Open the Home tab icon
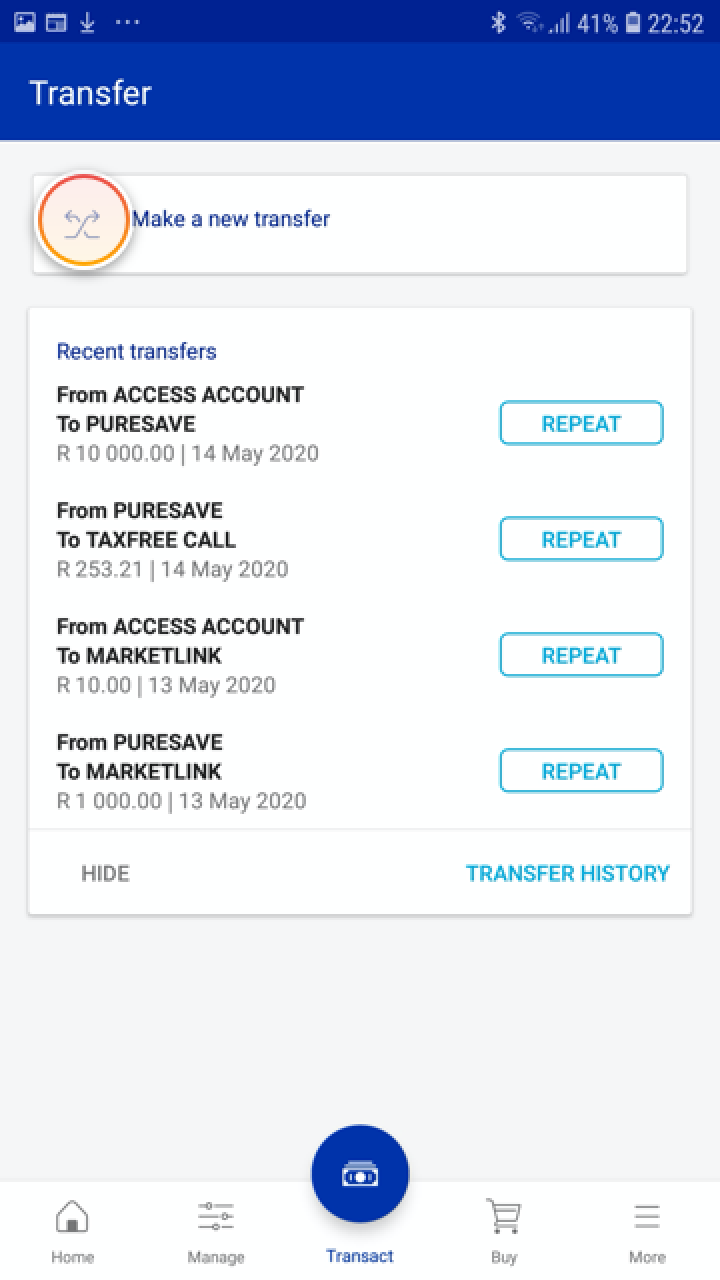Viewport: 720px width, 1280px height. [72, 1217]
